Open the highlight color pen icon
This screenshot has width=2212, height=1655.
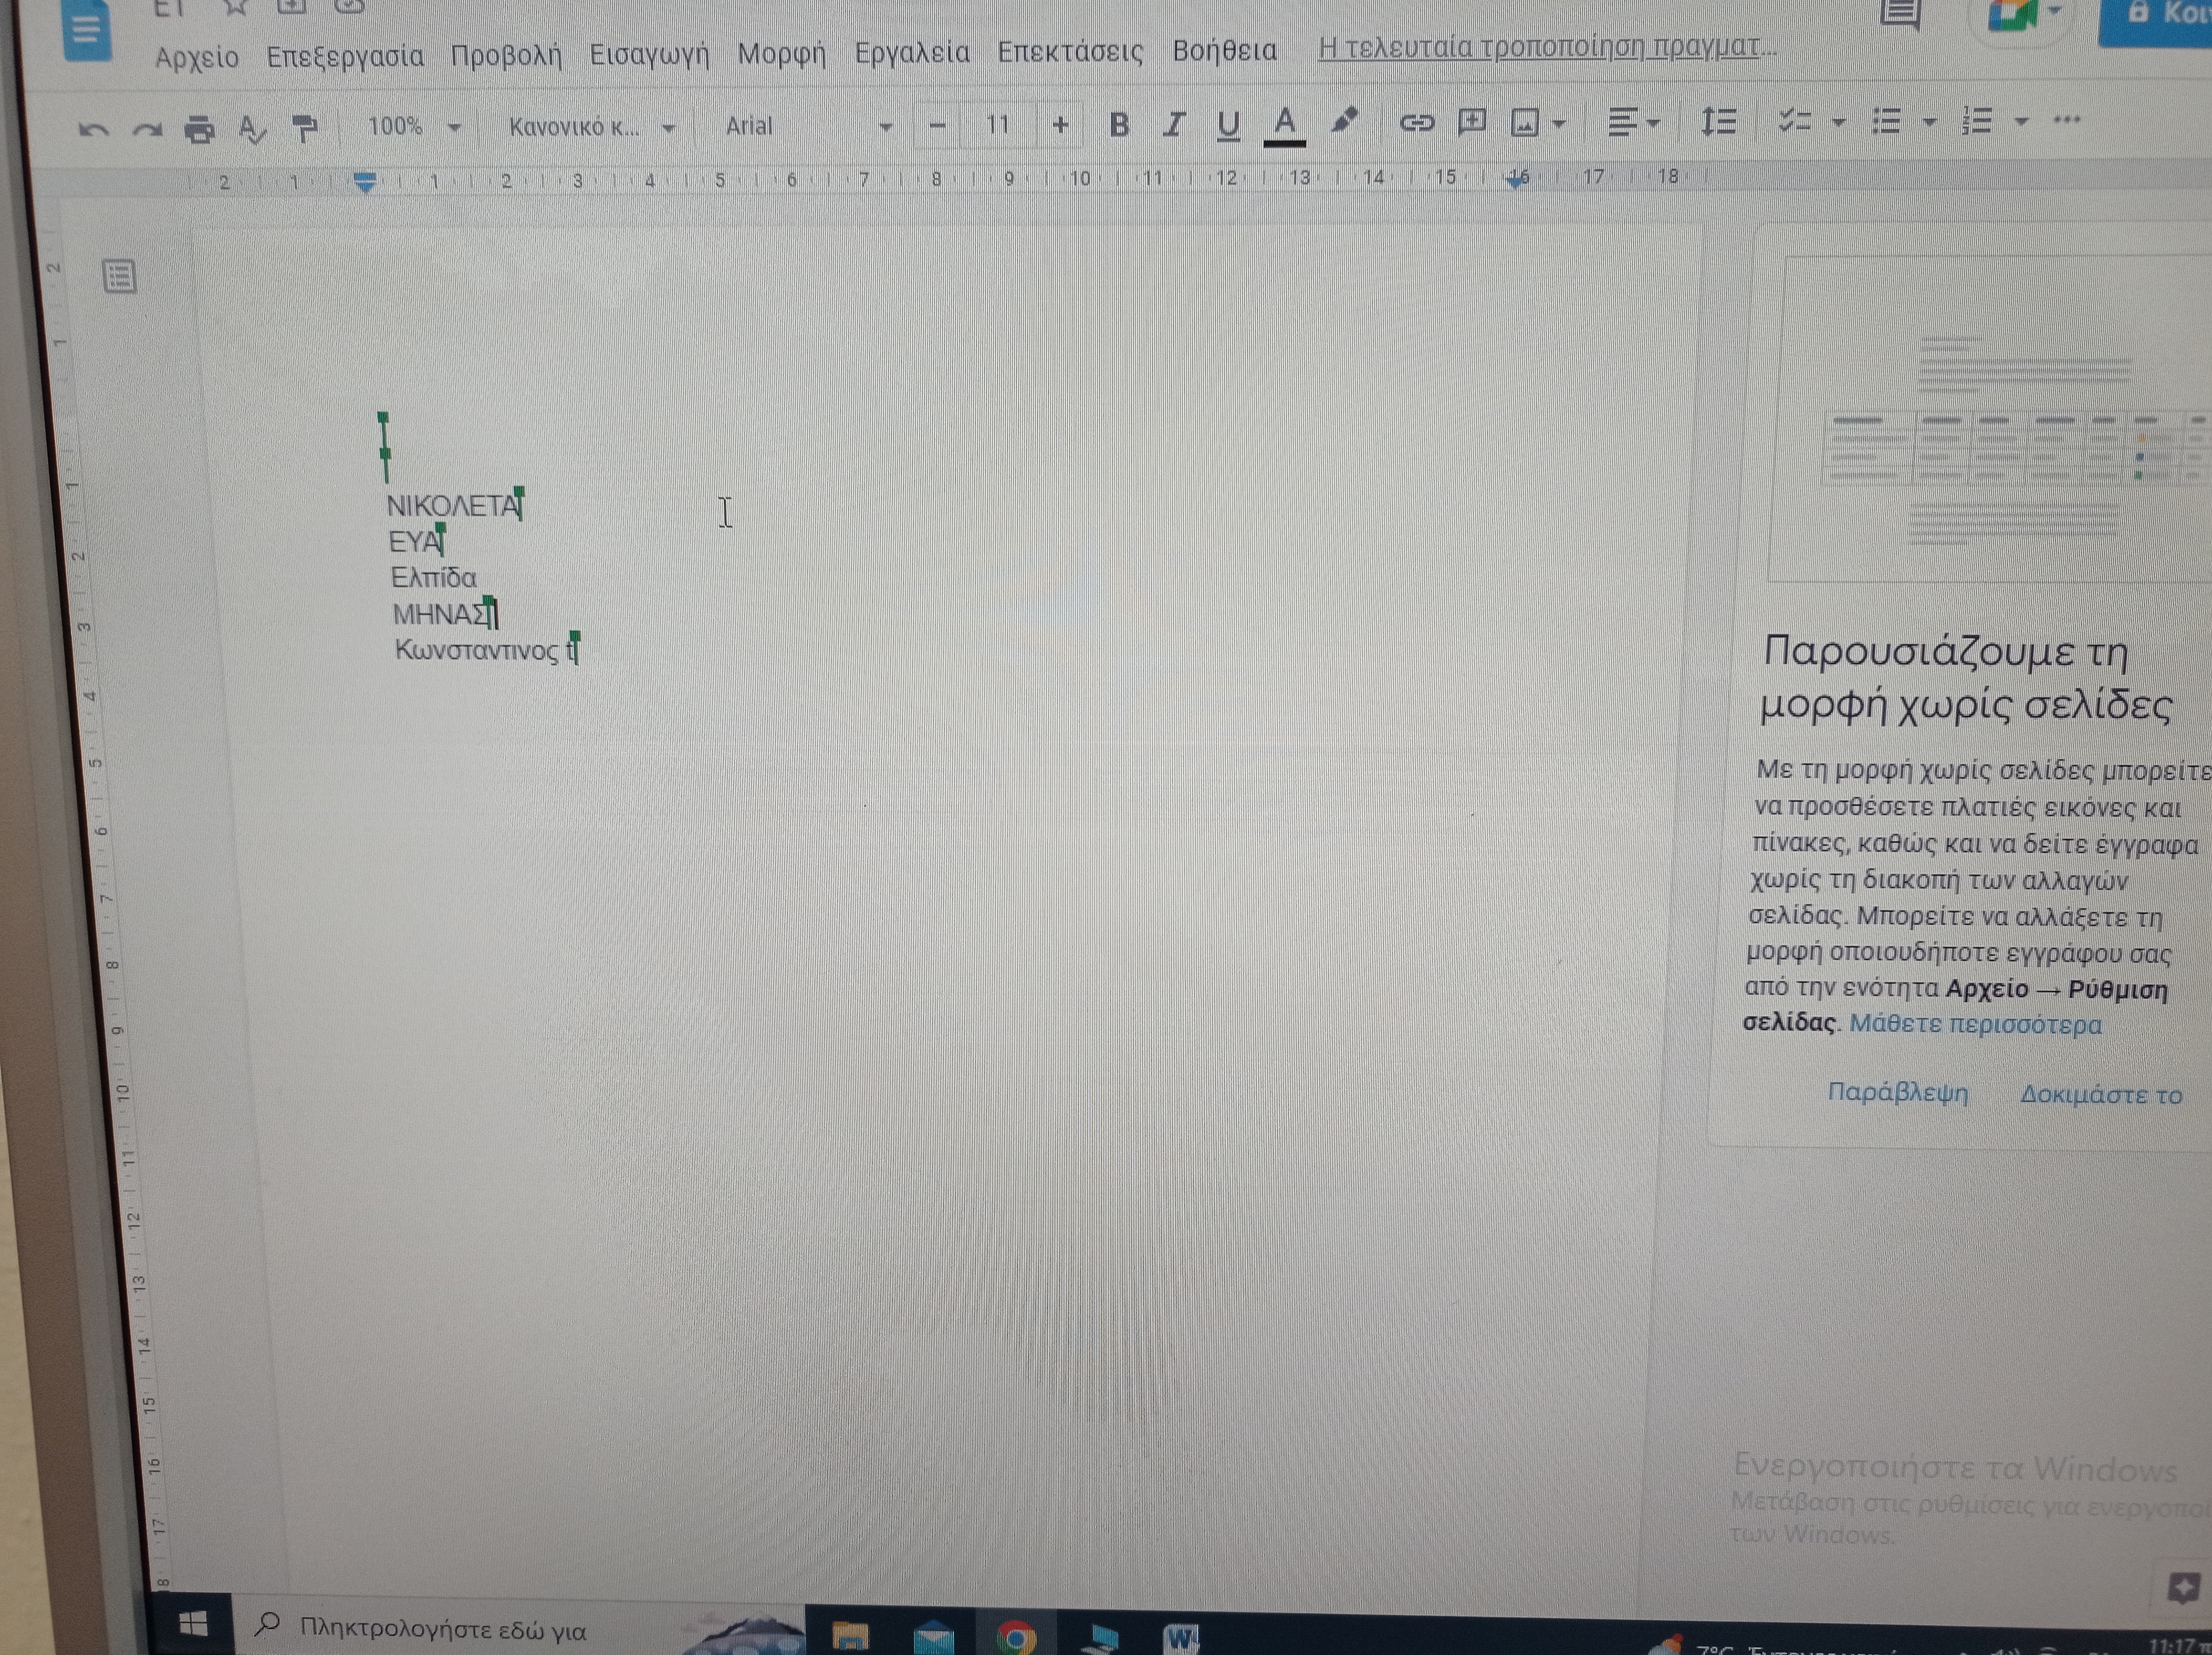pos(1345,122)
